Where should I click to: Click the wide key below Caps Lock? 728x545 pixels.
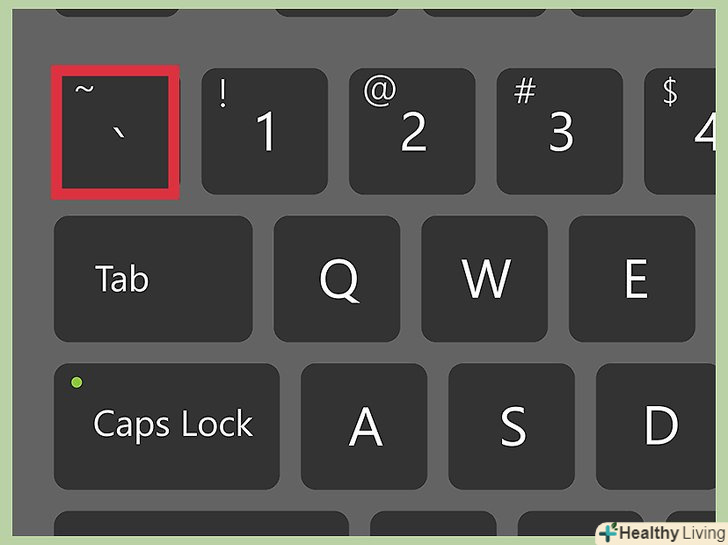[x=202, y=524]
